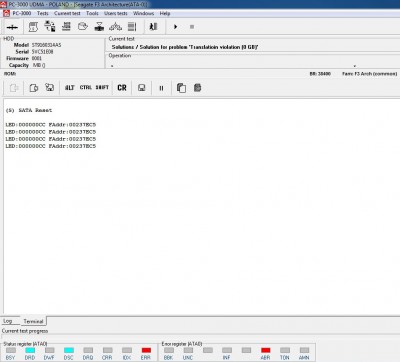The width and height of the screenshot is (400, 362).
Task: Open the Users tests menu
Action: click(x=116, y=13)
